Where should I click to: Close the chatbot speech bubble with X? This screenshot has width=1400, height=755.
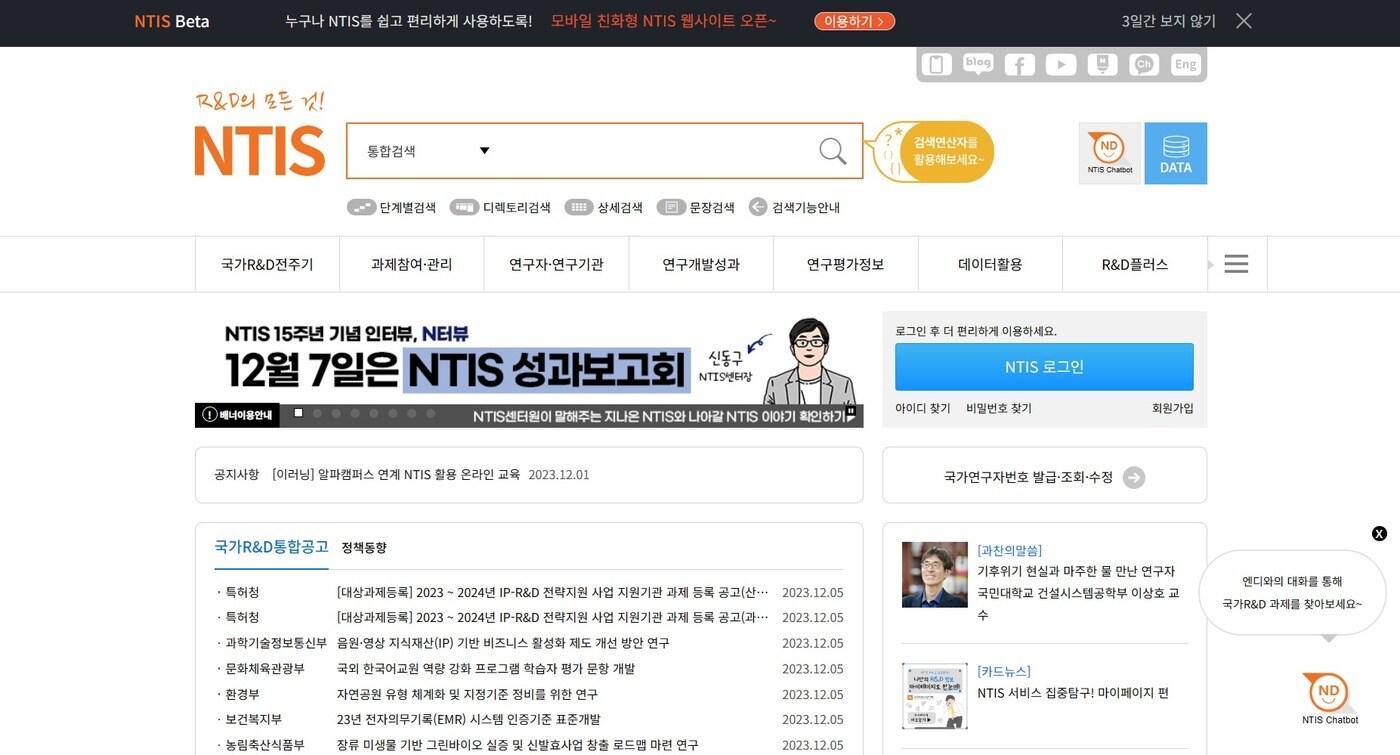click(1379, 534)
